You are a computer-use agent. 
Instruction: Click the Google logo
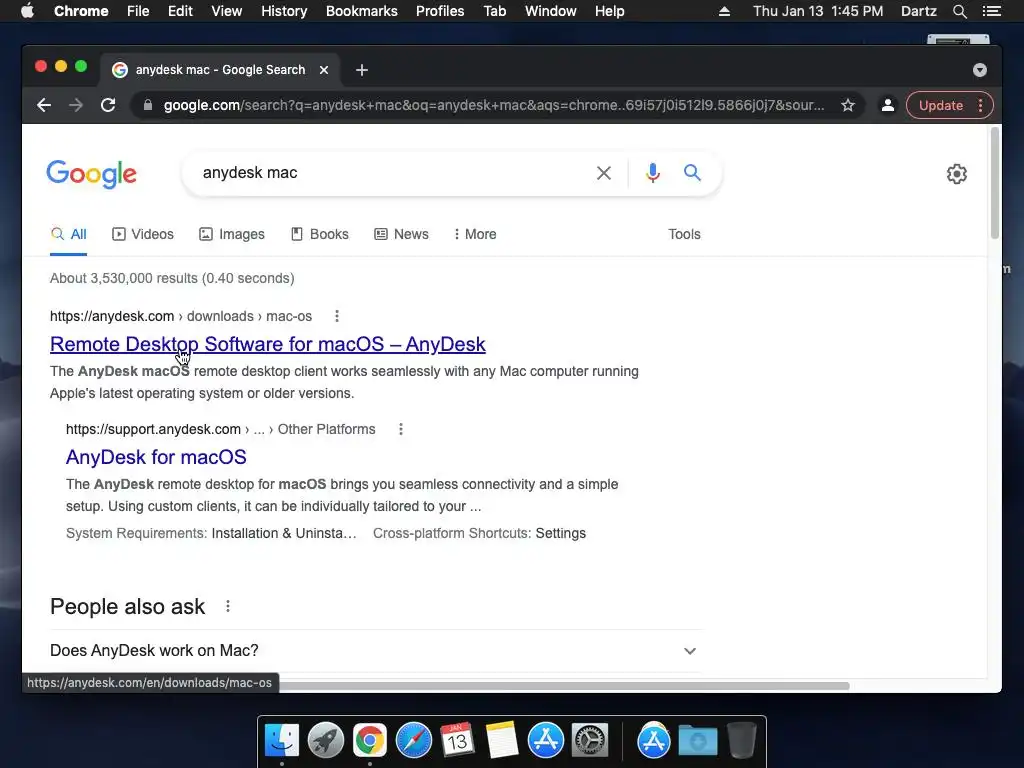coord(91,174)
